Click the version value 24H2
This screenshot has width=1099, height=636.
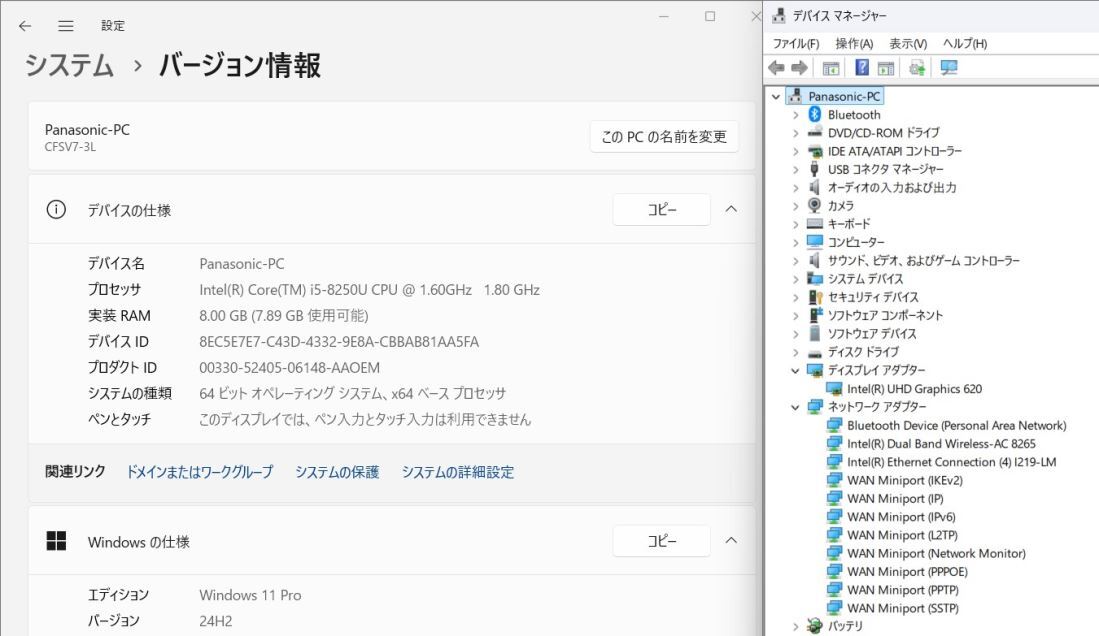216,621
